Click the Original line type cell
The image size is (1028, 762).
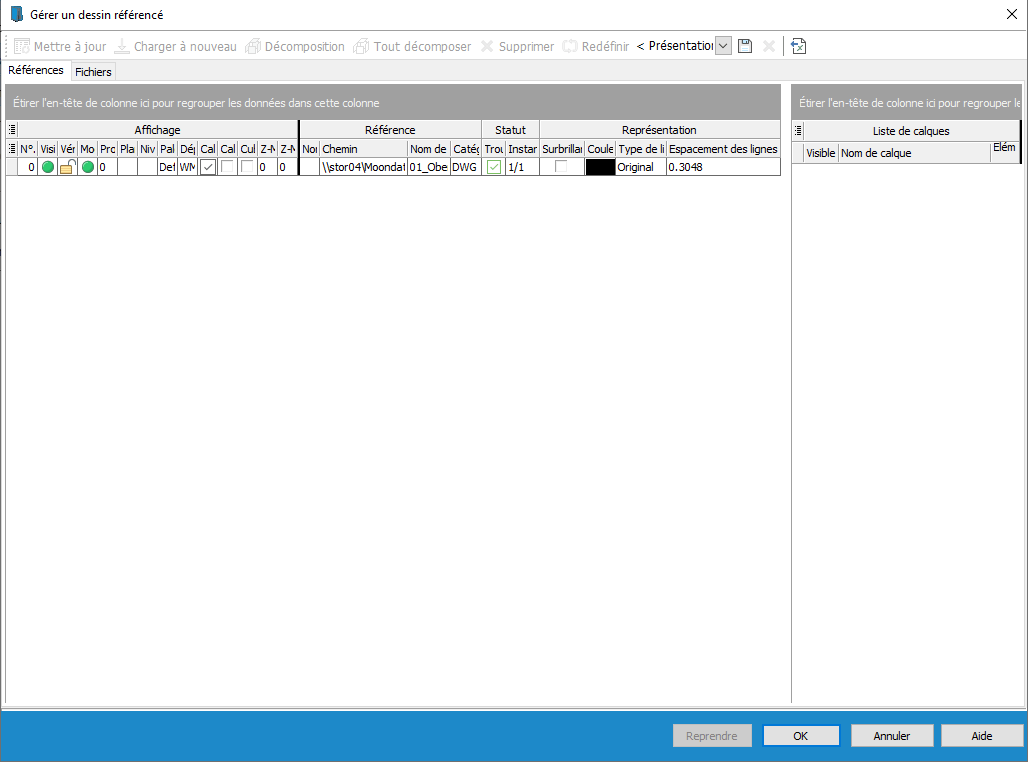coord(641,167)
